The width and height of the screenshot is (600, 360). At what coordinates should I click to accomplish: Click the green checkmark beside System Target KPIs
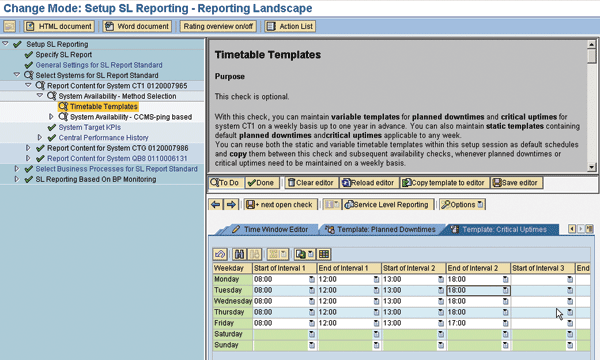52,127
